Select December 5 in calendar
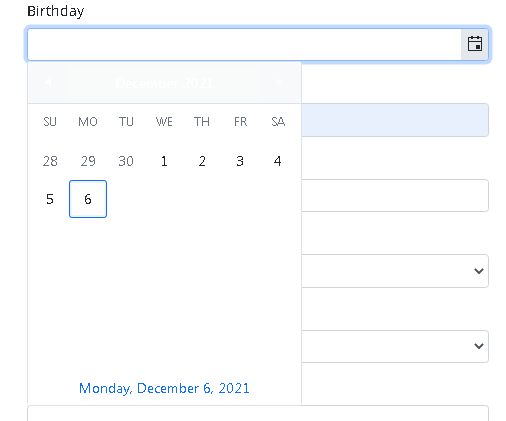 pos(50,199)
